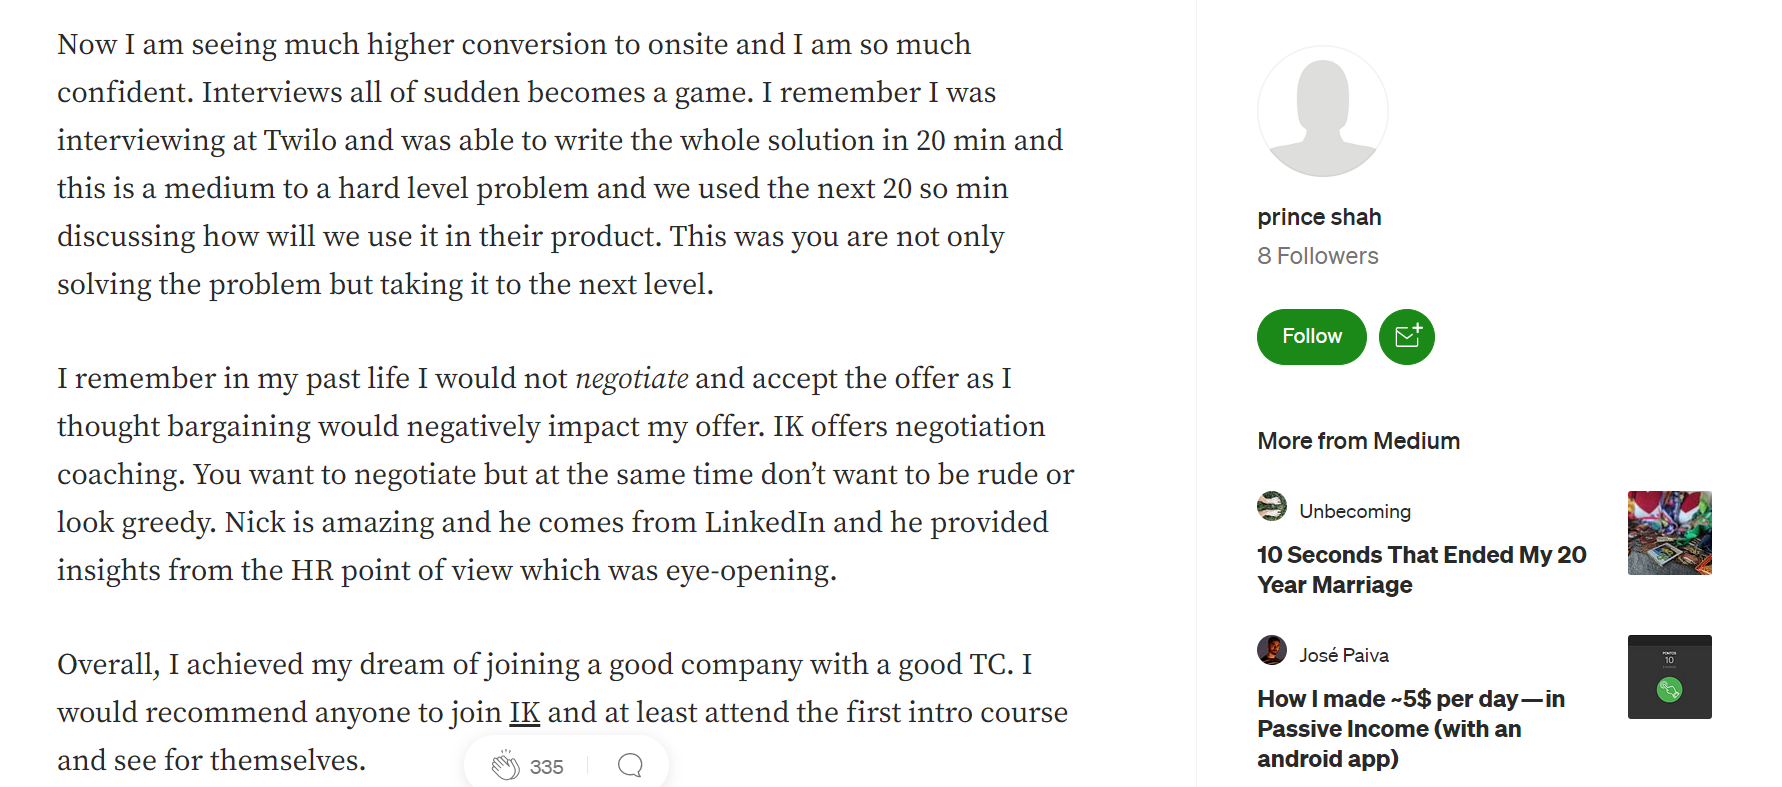Click the italic word "negotiate"
This screenshot has width=1782, height=787.
(x=631, y=379)
